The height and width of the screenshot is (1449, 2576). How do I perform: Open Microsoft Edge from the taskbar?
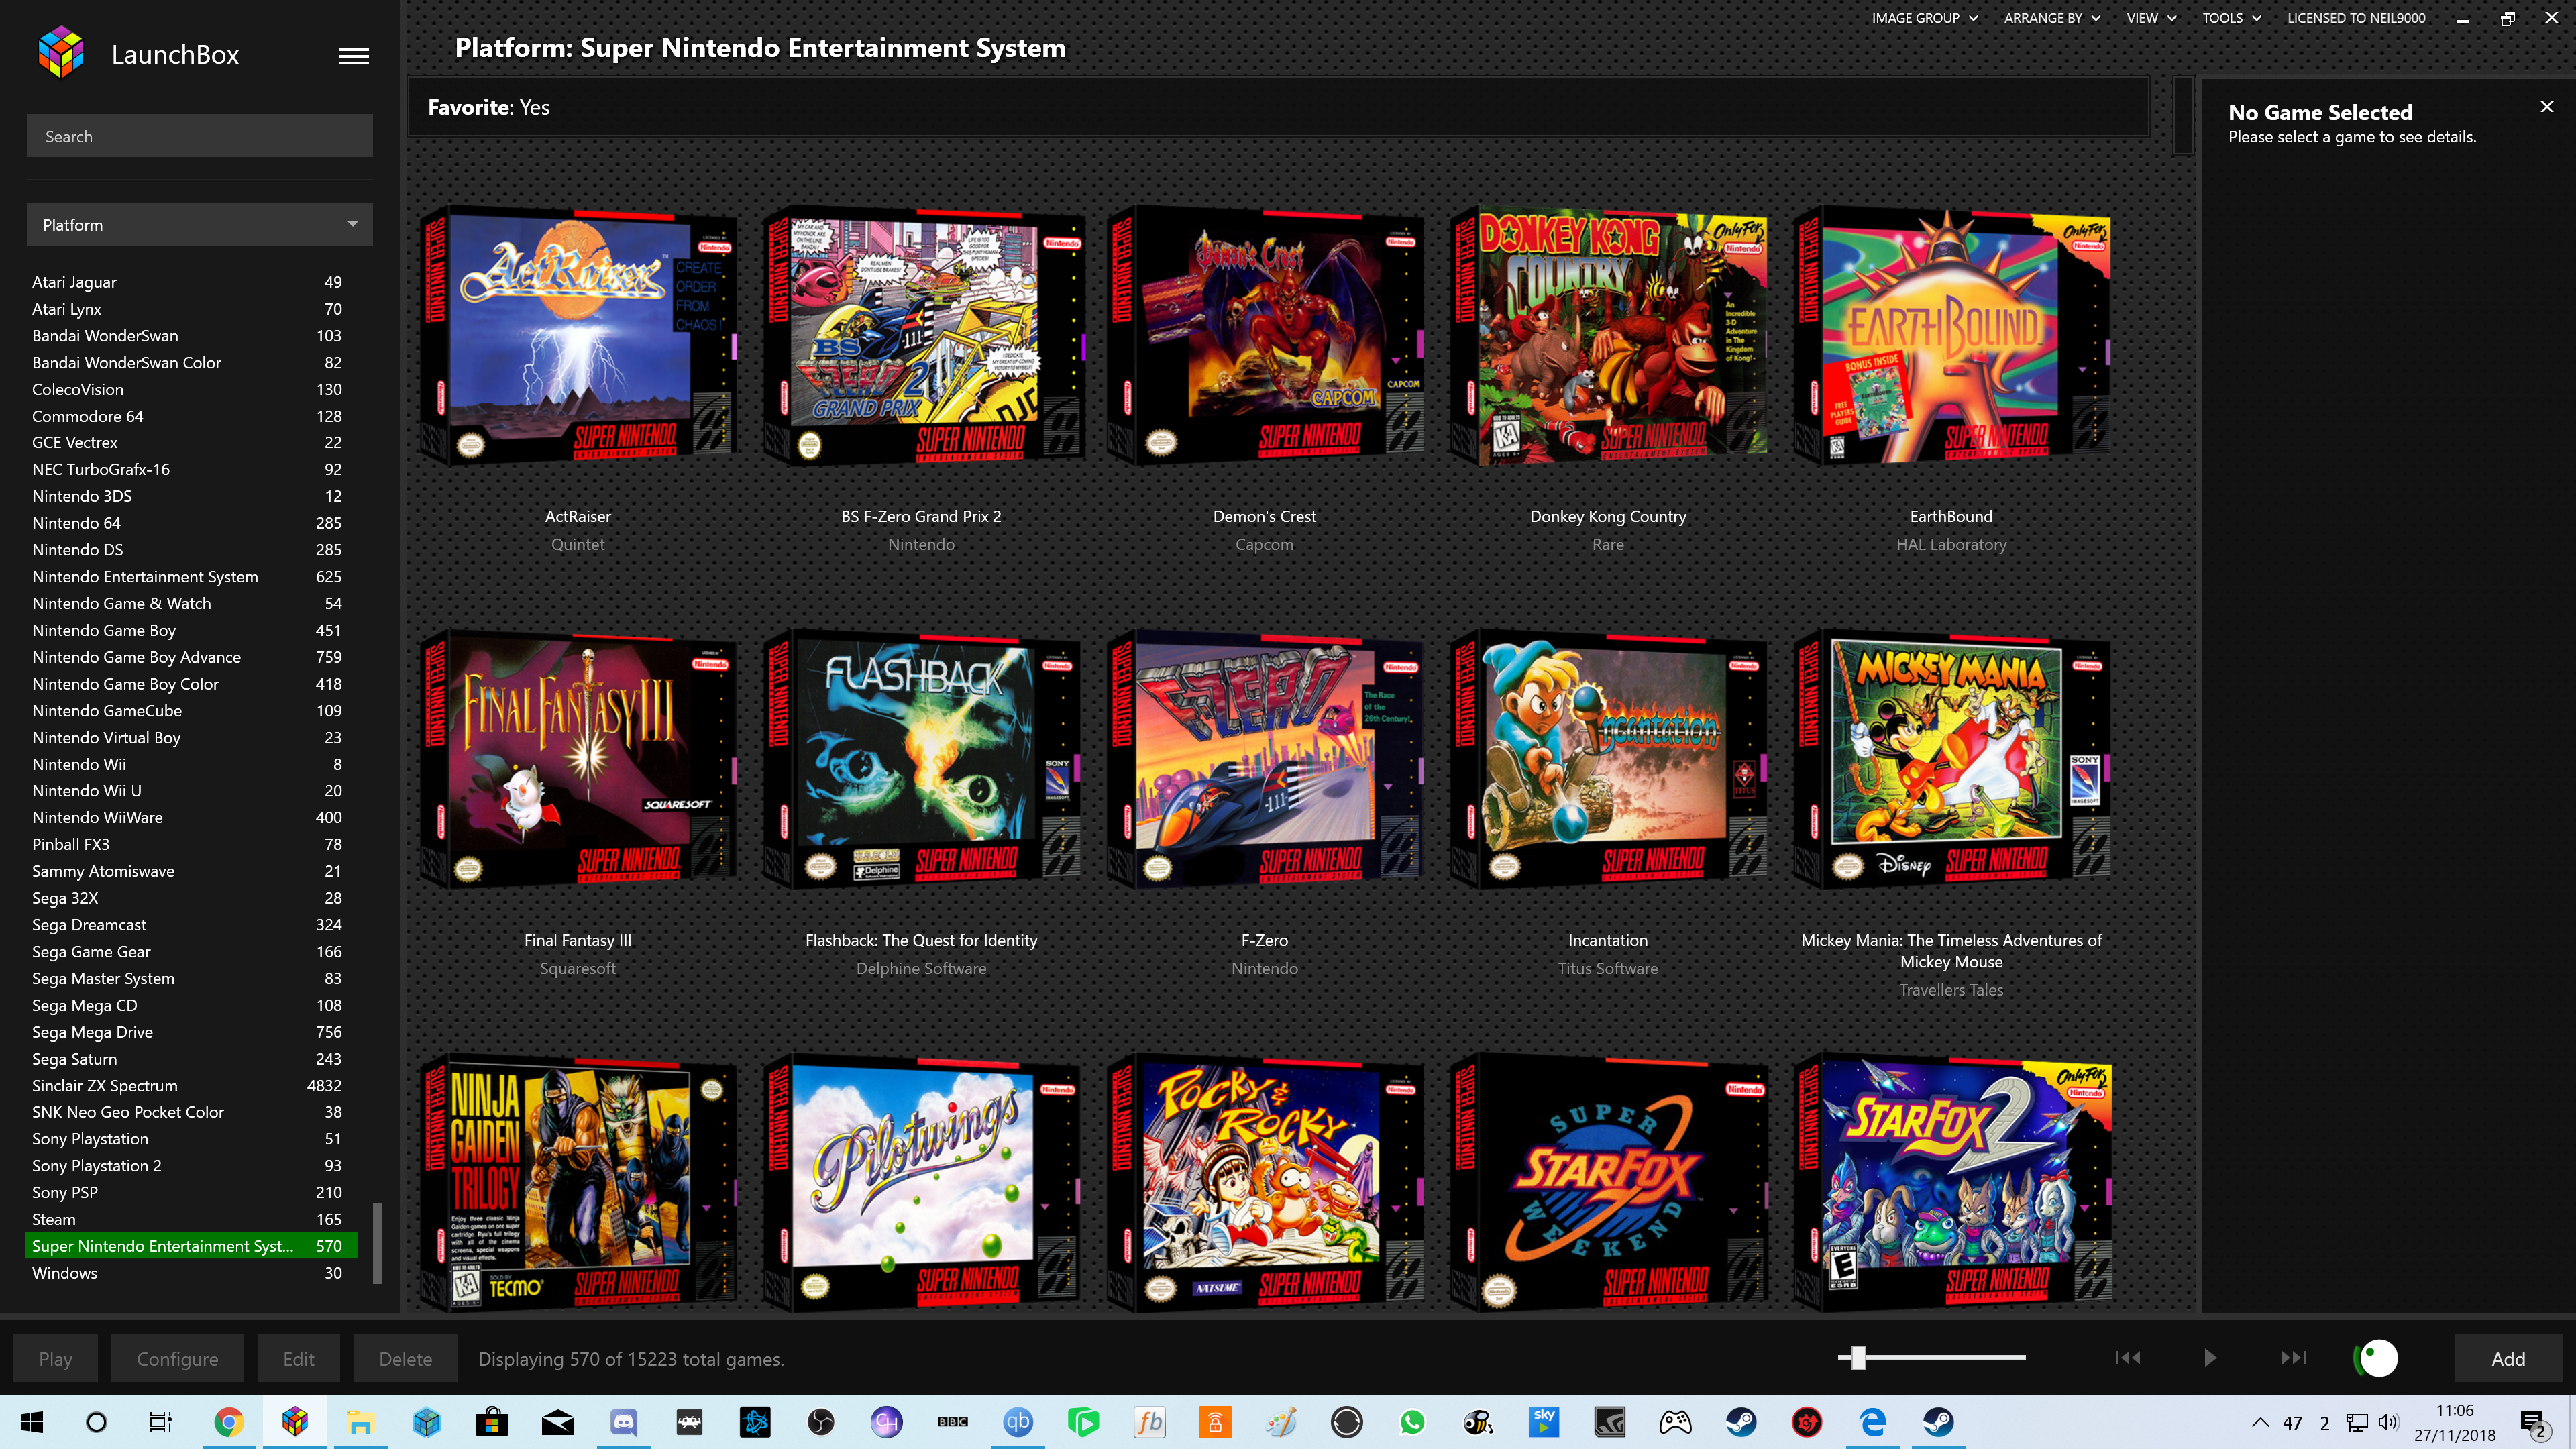1873,1422
